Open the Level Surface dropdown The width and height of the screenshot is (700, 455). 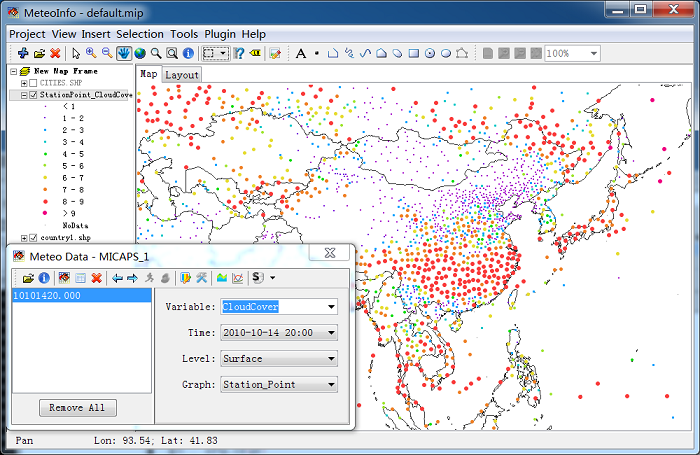331,359
